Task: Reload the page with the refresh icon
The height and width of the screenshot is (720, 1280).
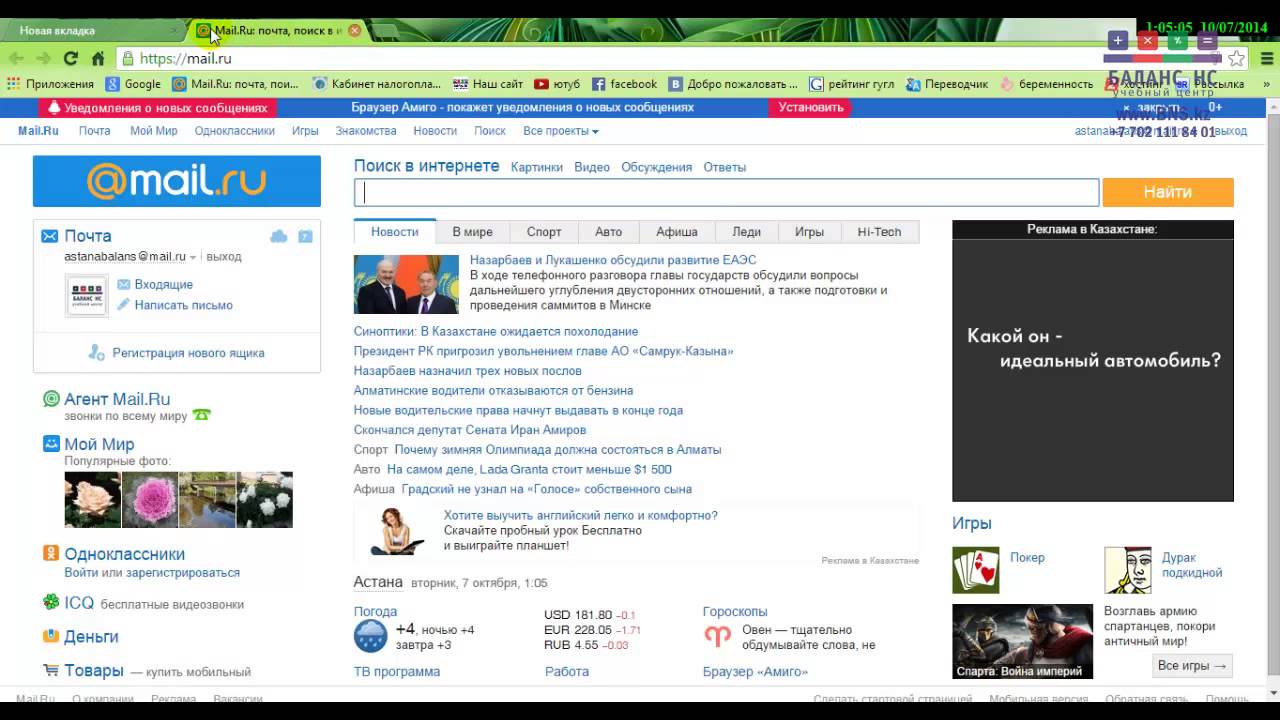Action: [x=71, y=59]
